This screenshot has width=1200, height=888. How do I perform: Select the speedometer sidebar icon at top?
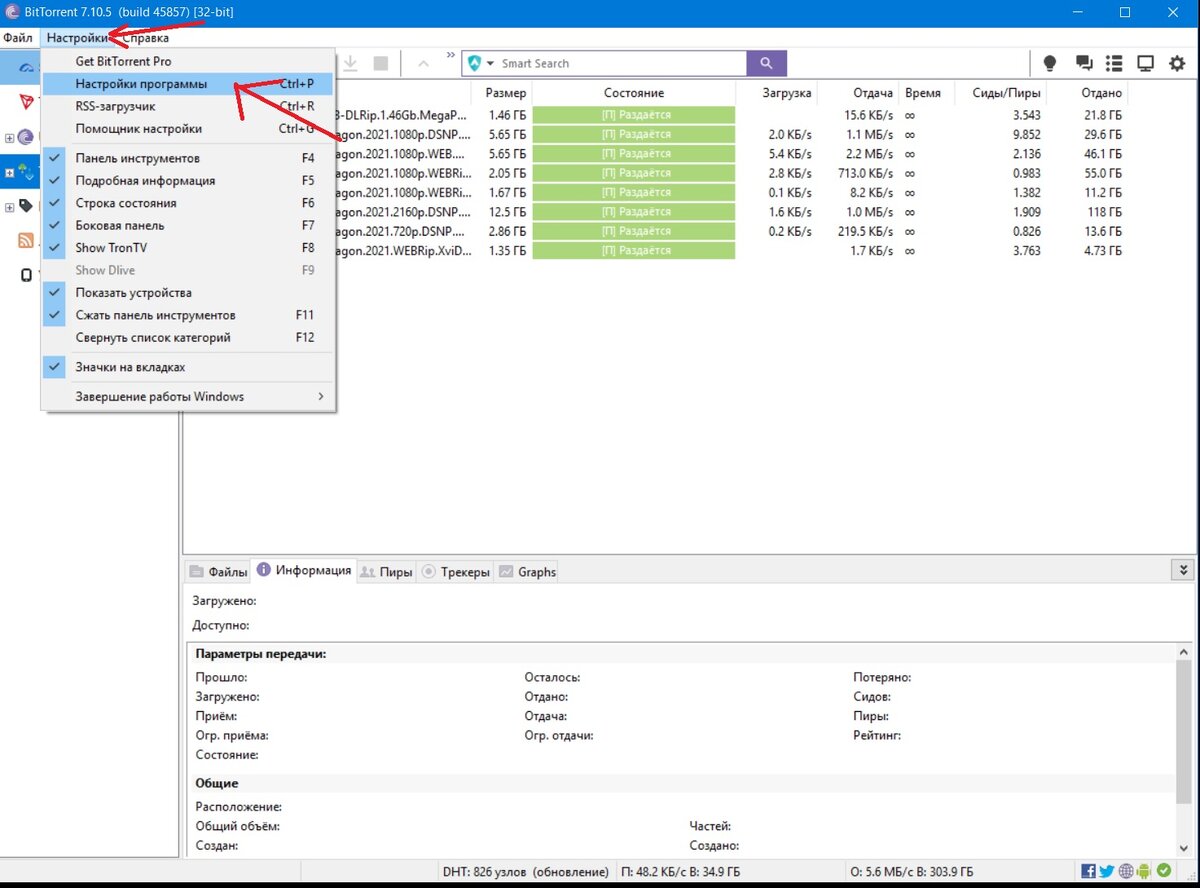(28, 67)
